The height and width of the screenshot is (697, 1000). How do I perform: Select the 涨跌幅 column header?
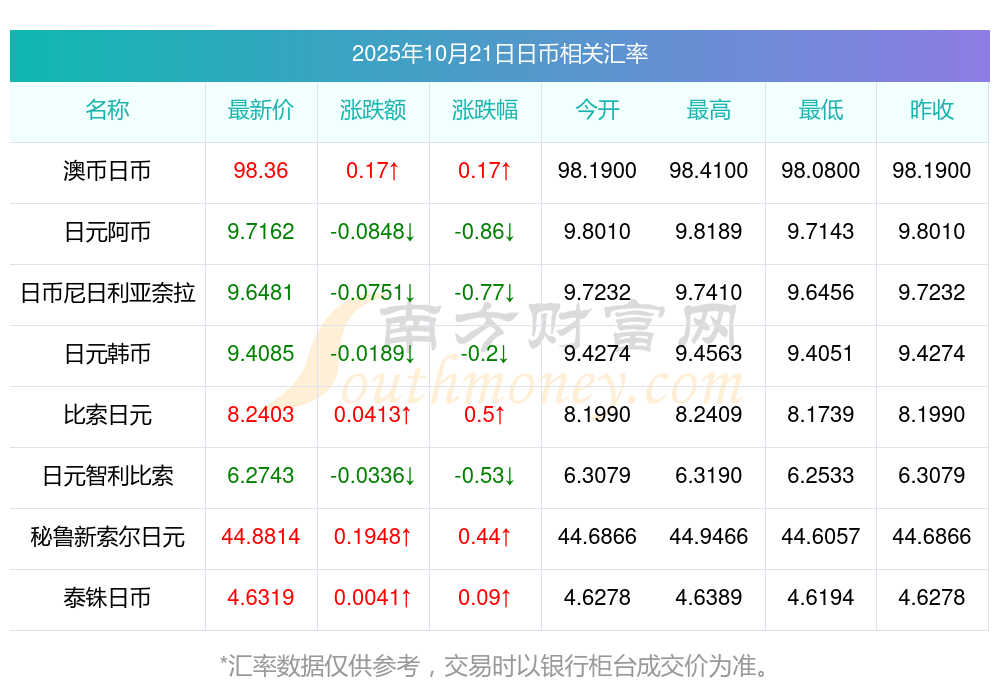(485, 110)
